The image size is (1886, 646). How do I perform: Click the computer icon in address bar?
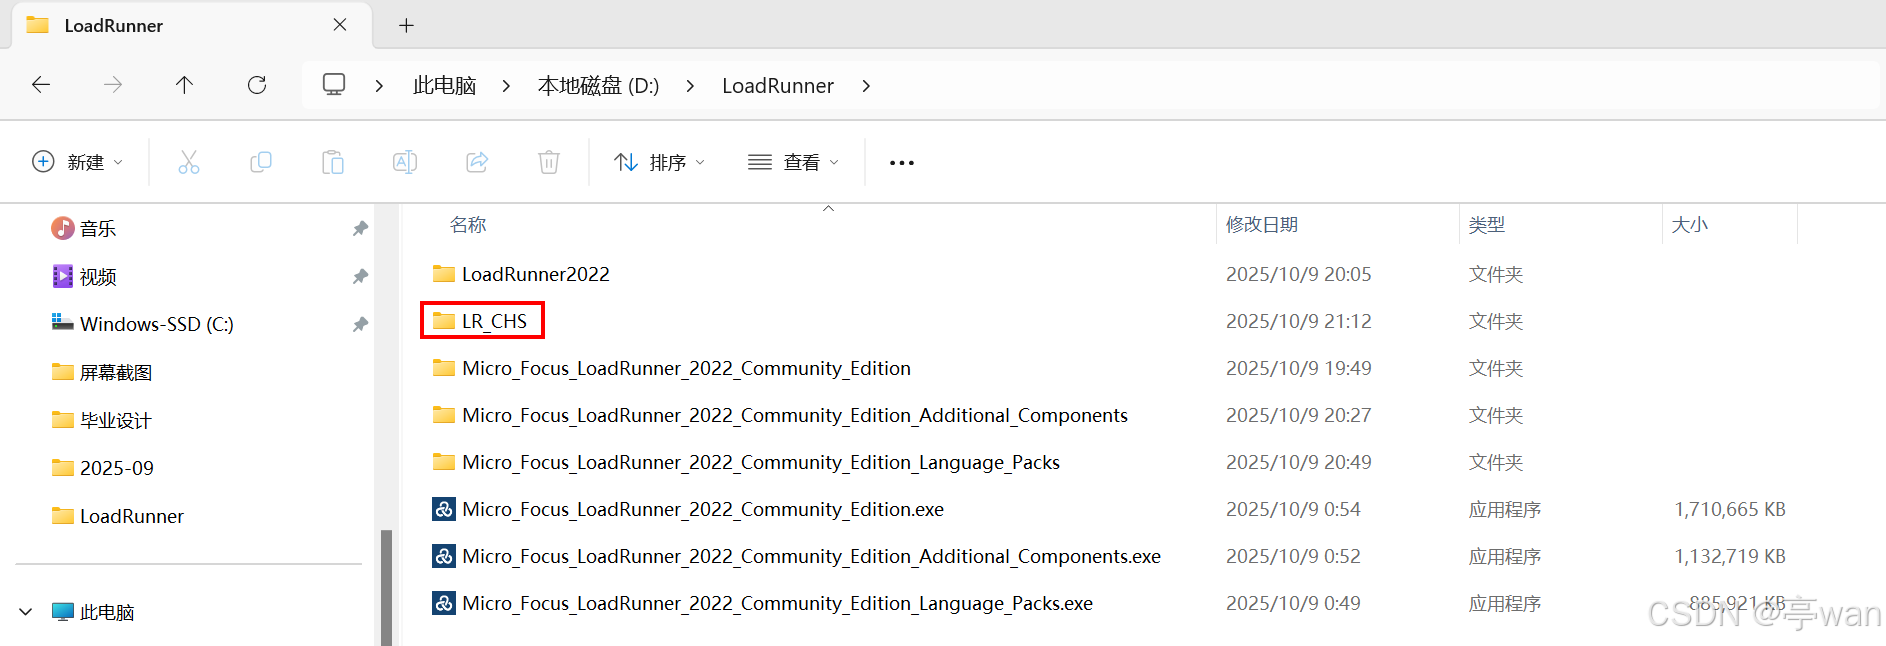(334, 84)
